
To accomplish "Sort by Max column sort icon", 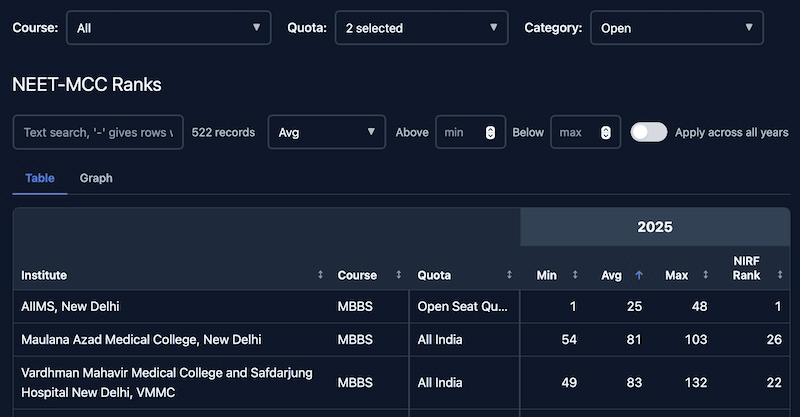I will tap(706, 275).
